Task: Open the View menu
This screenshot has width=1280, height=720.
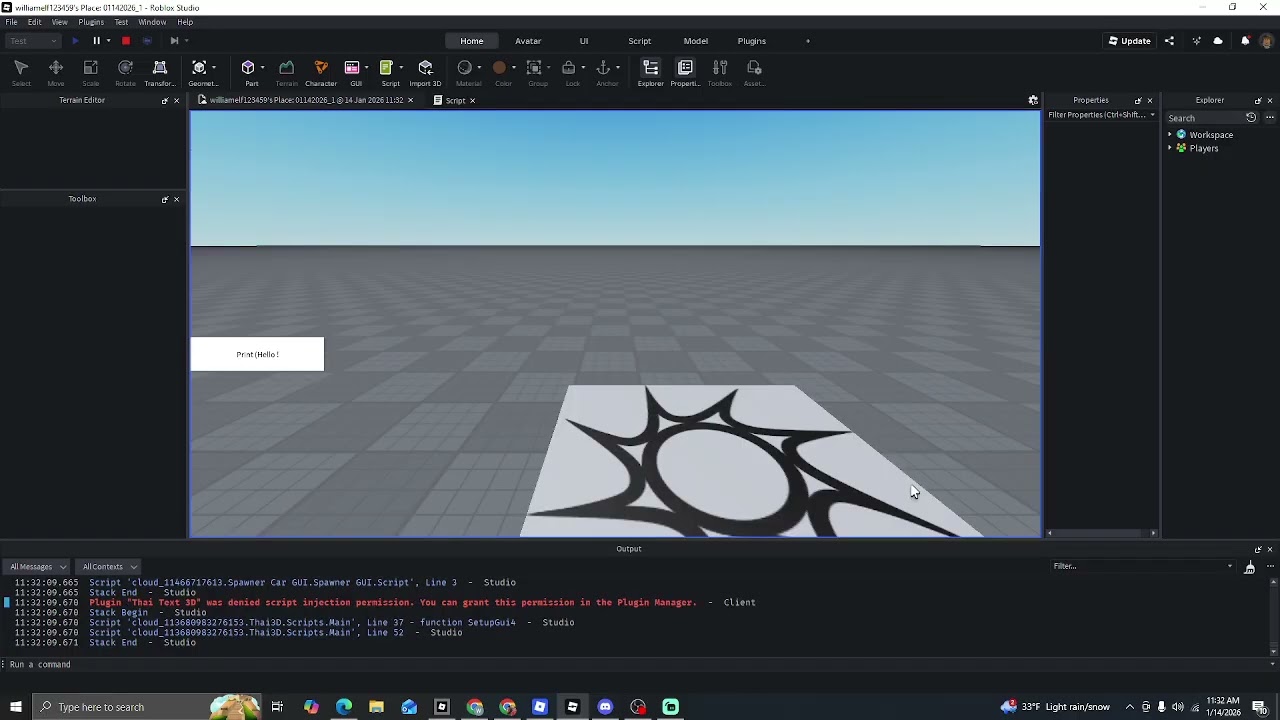Action: click(x=60, y=22)
